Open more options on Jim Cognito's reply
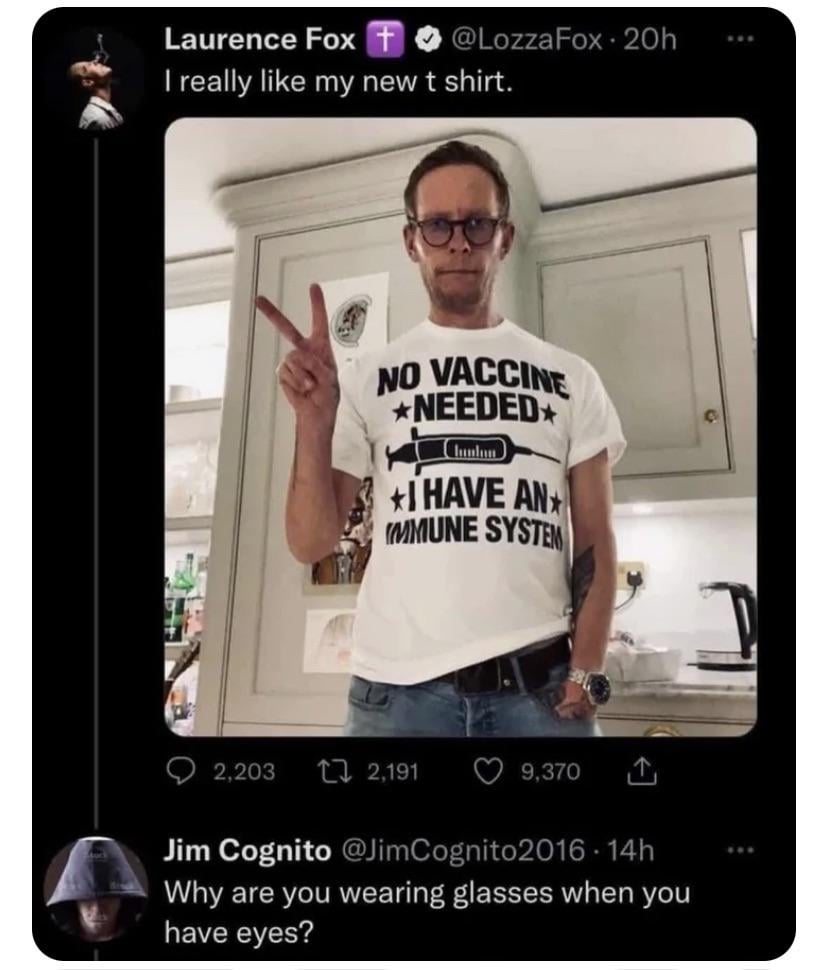The width and height of the screenshot is (828, 970). [x=739, y=850]
